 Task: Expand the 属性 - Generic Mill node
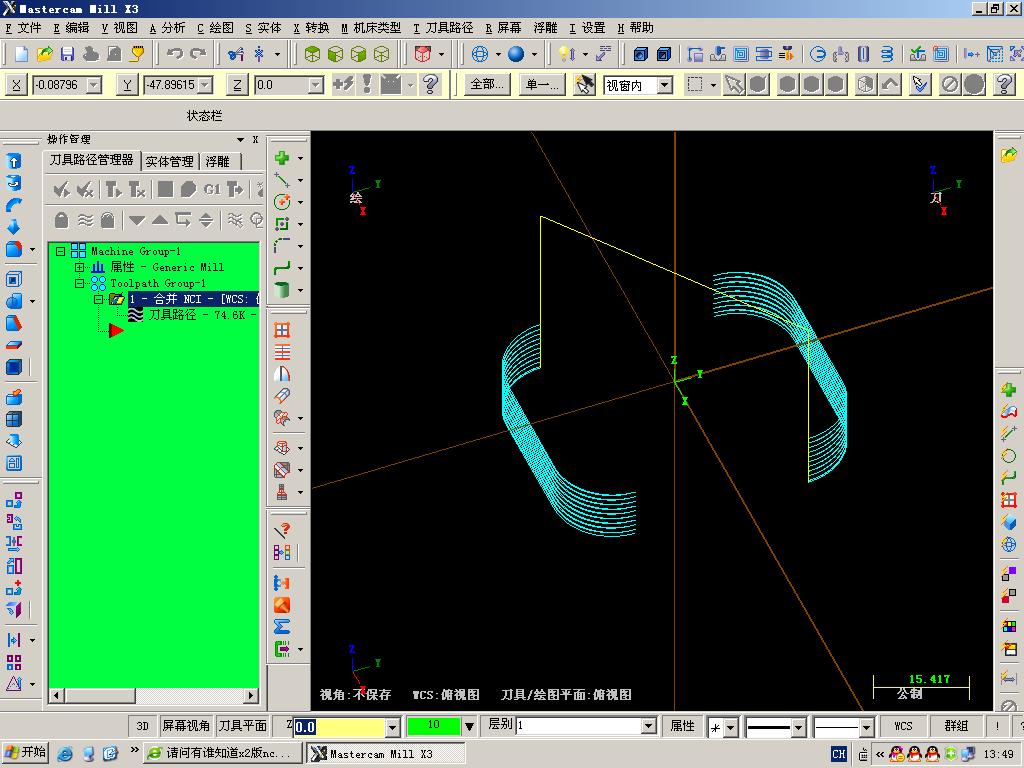coord(80,267)
